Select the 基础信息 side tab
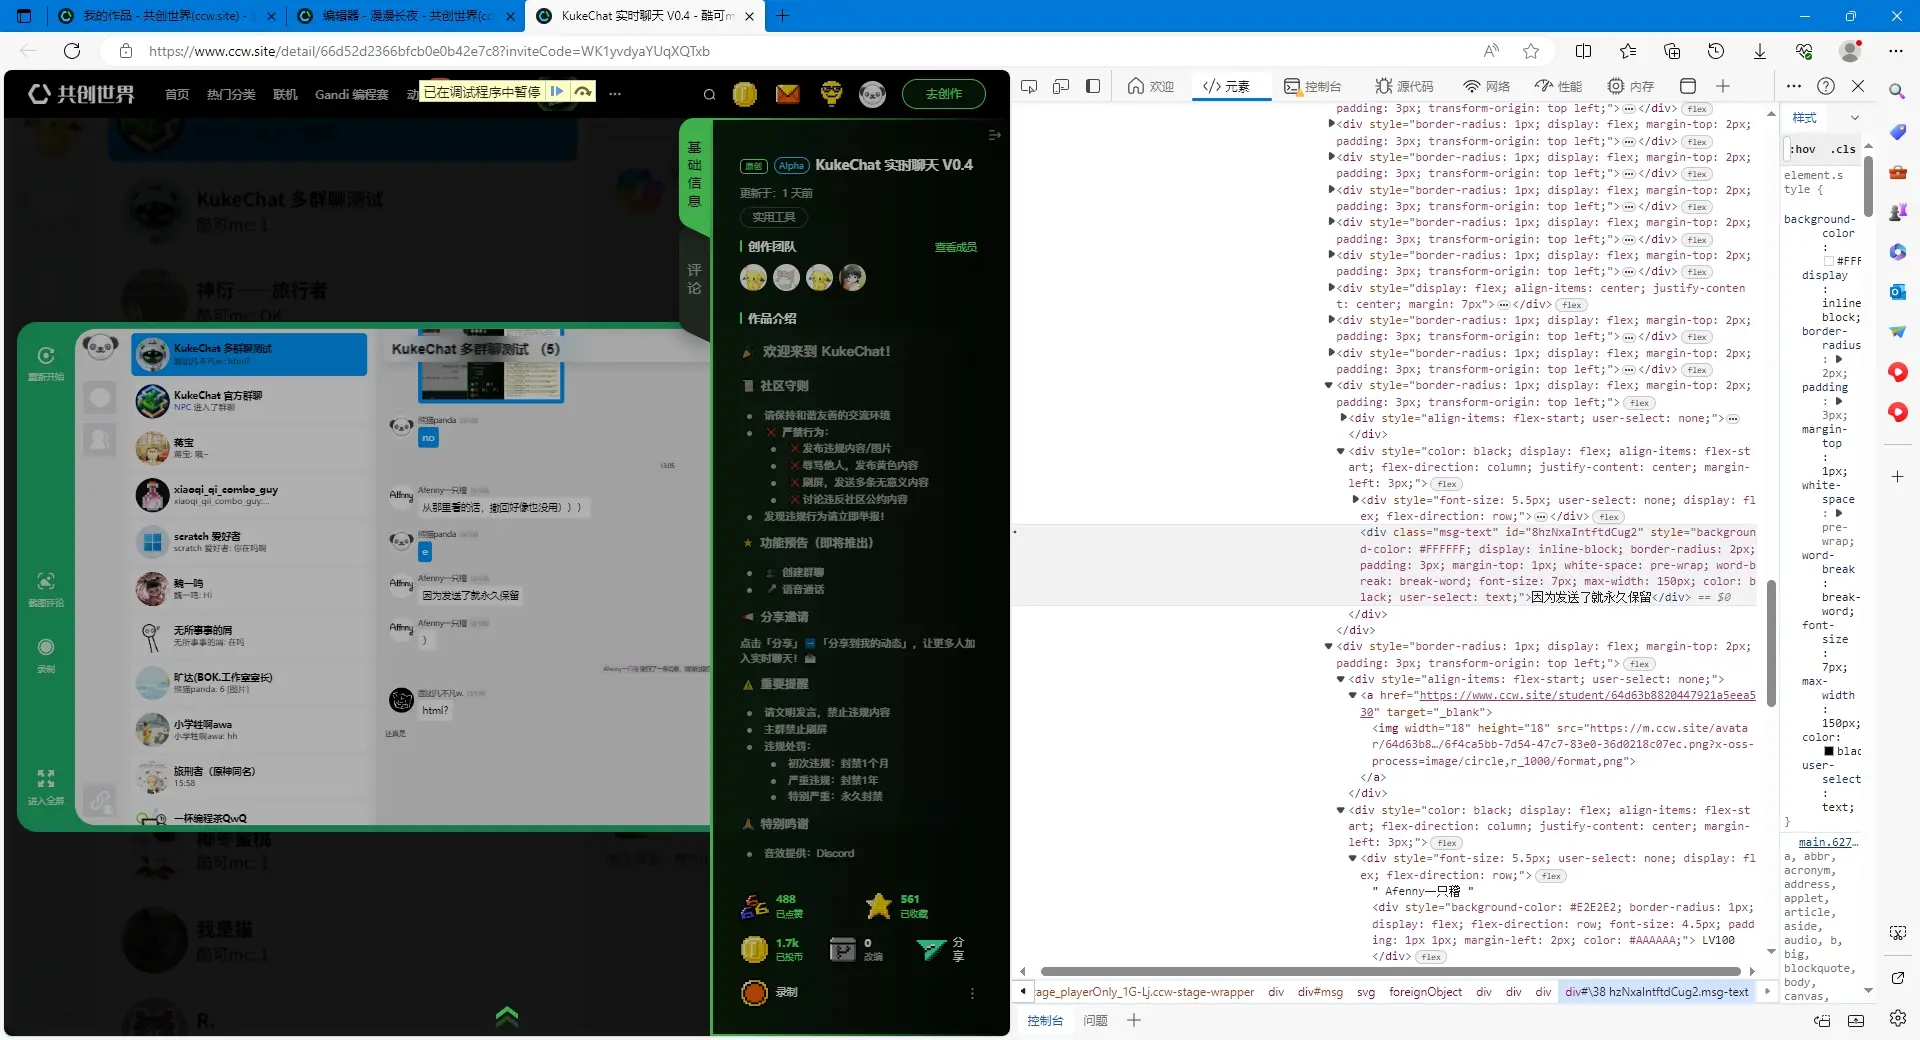 tap(694, 174)
